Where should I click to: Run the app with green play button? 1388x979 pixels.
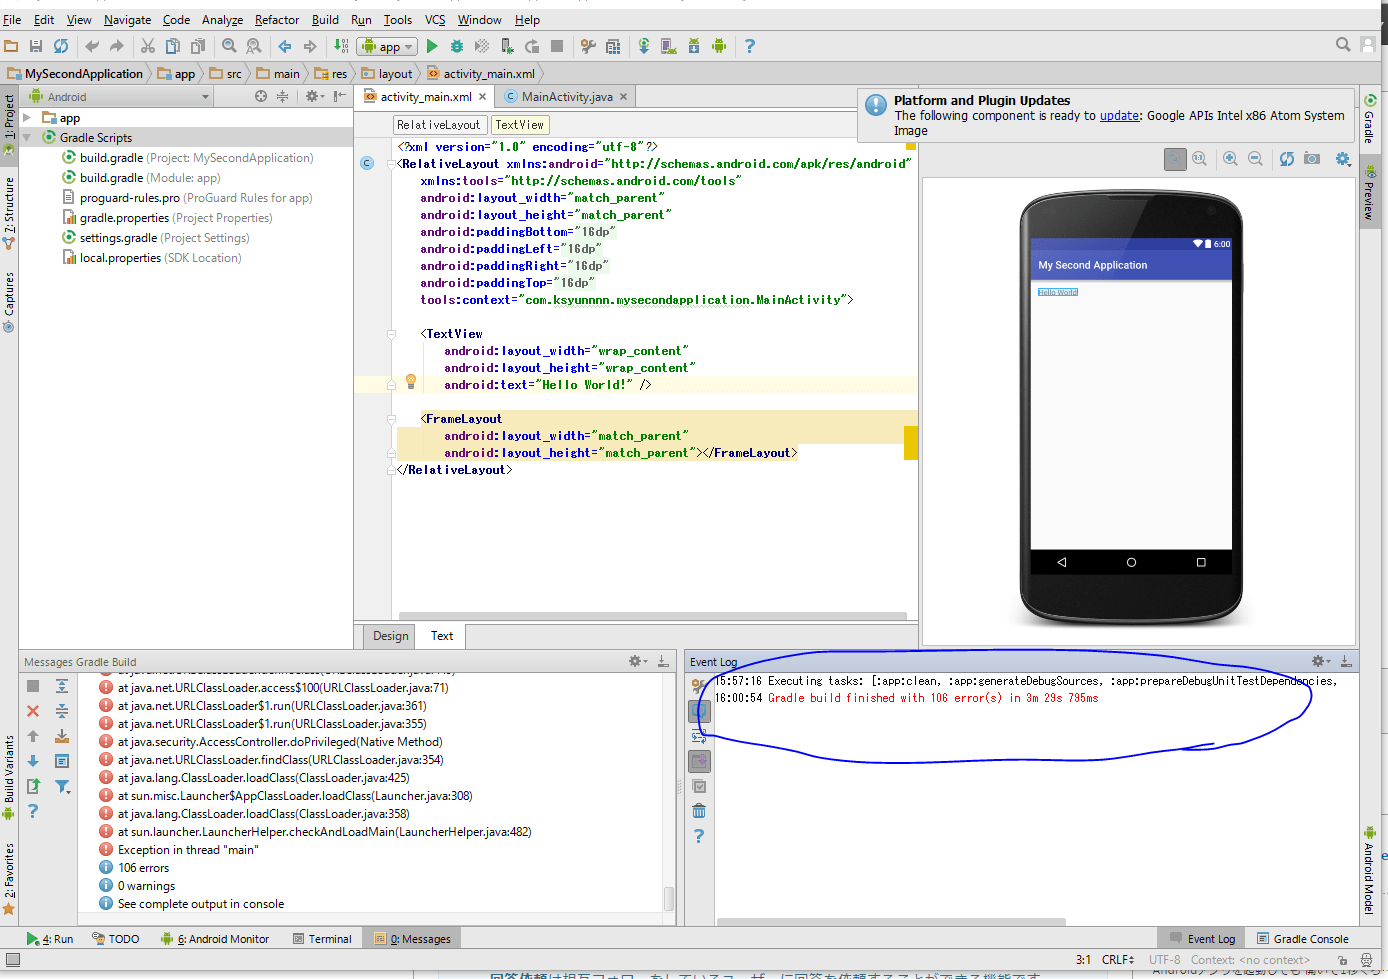tap(432, 46)
